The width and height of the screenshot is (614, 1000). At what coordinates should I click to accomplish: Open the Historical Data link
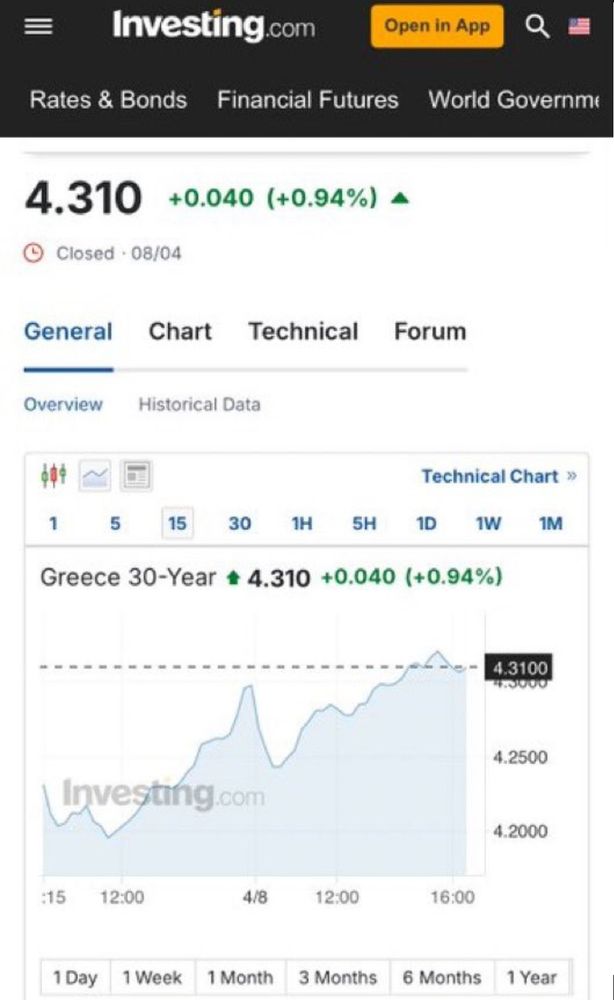pyautogui.click(x=200, y=404)
